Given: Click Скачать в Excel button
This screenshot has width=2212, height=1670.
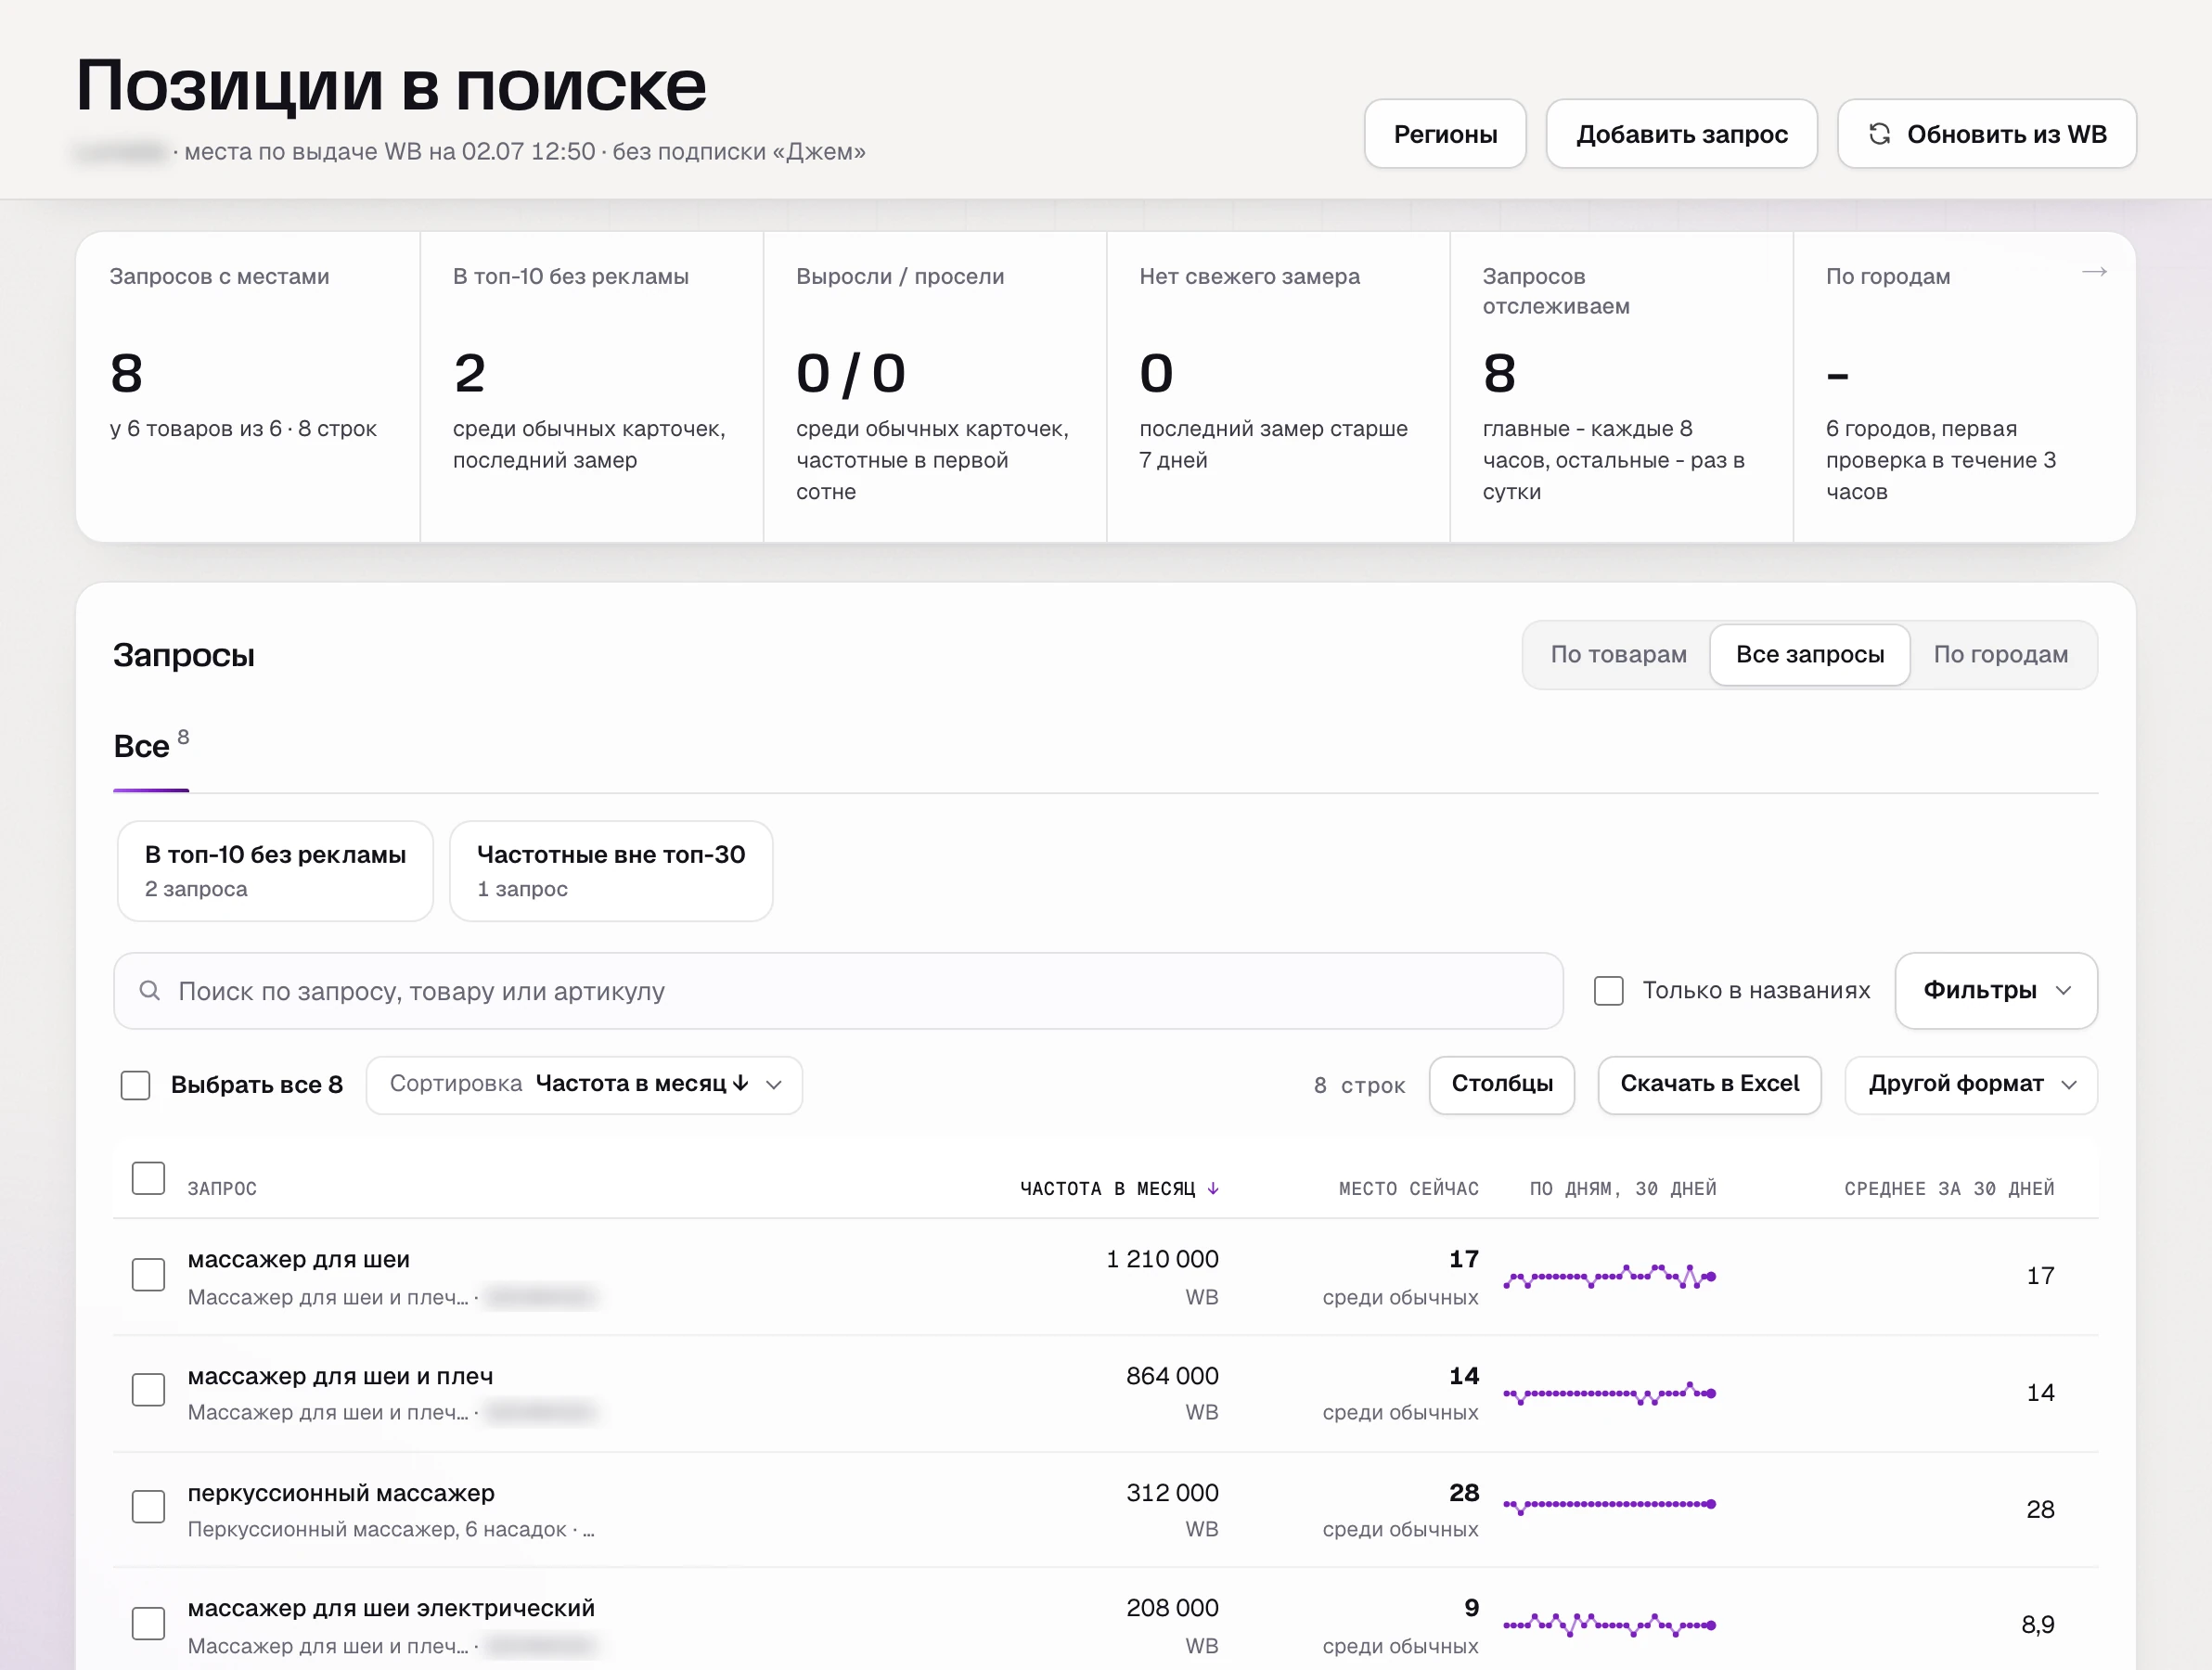Looking at the screenshot, I should tap(1709, 1085).
